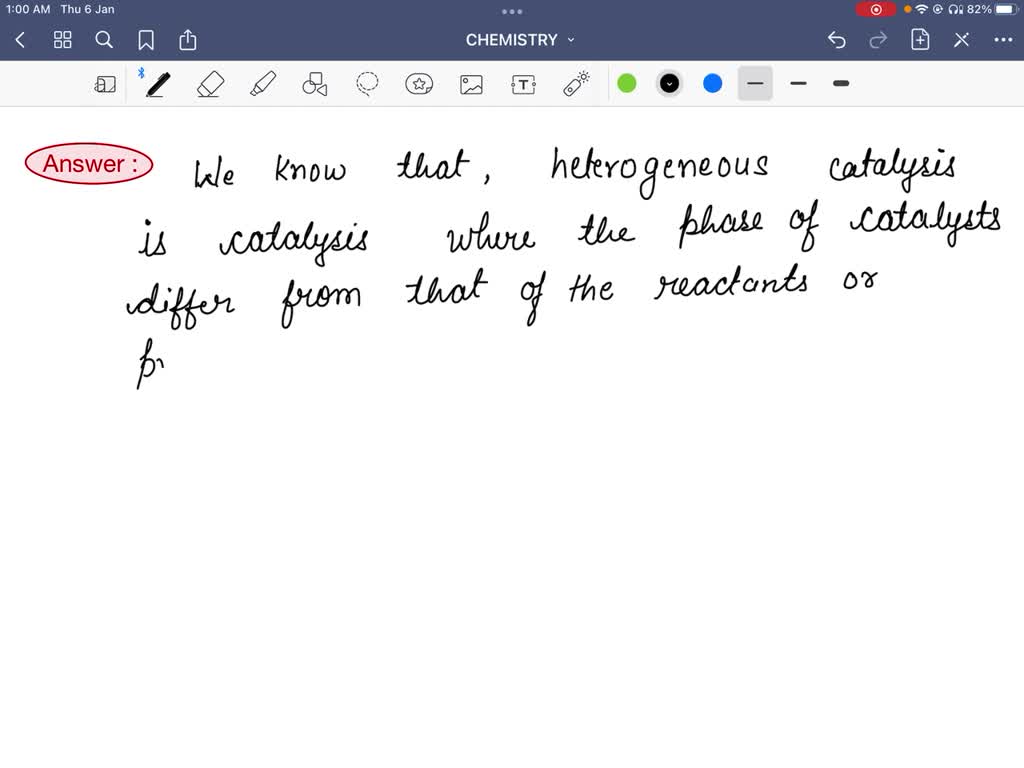
Task: Open the Stickers/Elements tool
Action: pyautogui.click(x=419, y=83)
